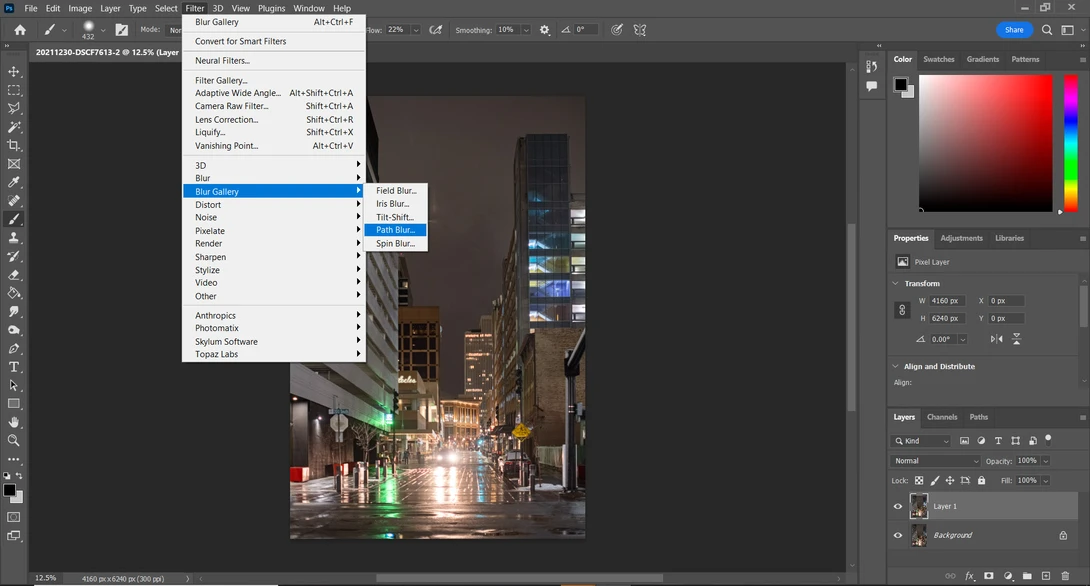Select the Eraser tool
The image size is (1090, 586).
pyautogui.click(x=13, y=275)
